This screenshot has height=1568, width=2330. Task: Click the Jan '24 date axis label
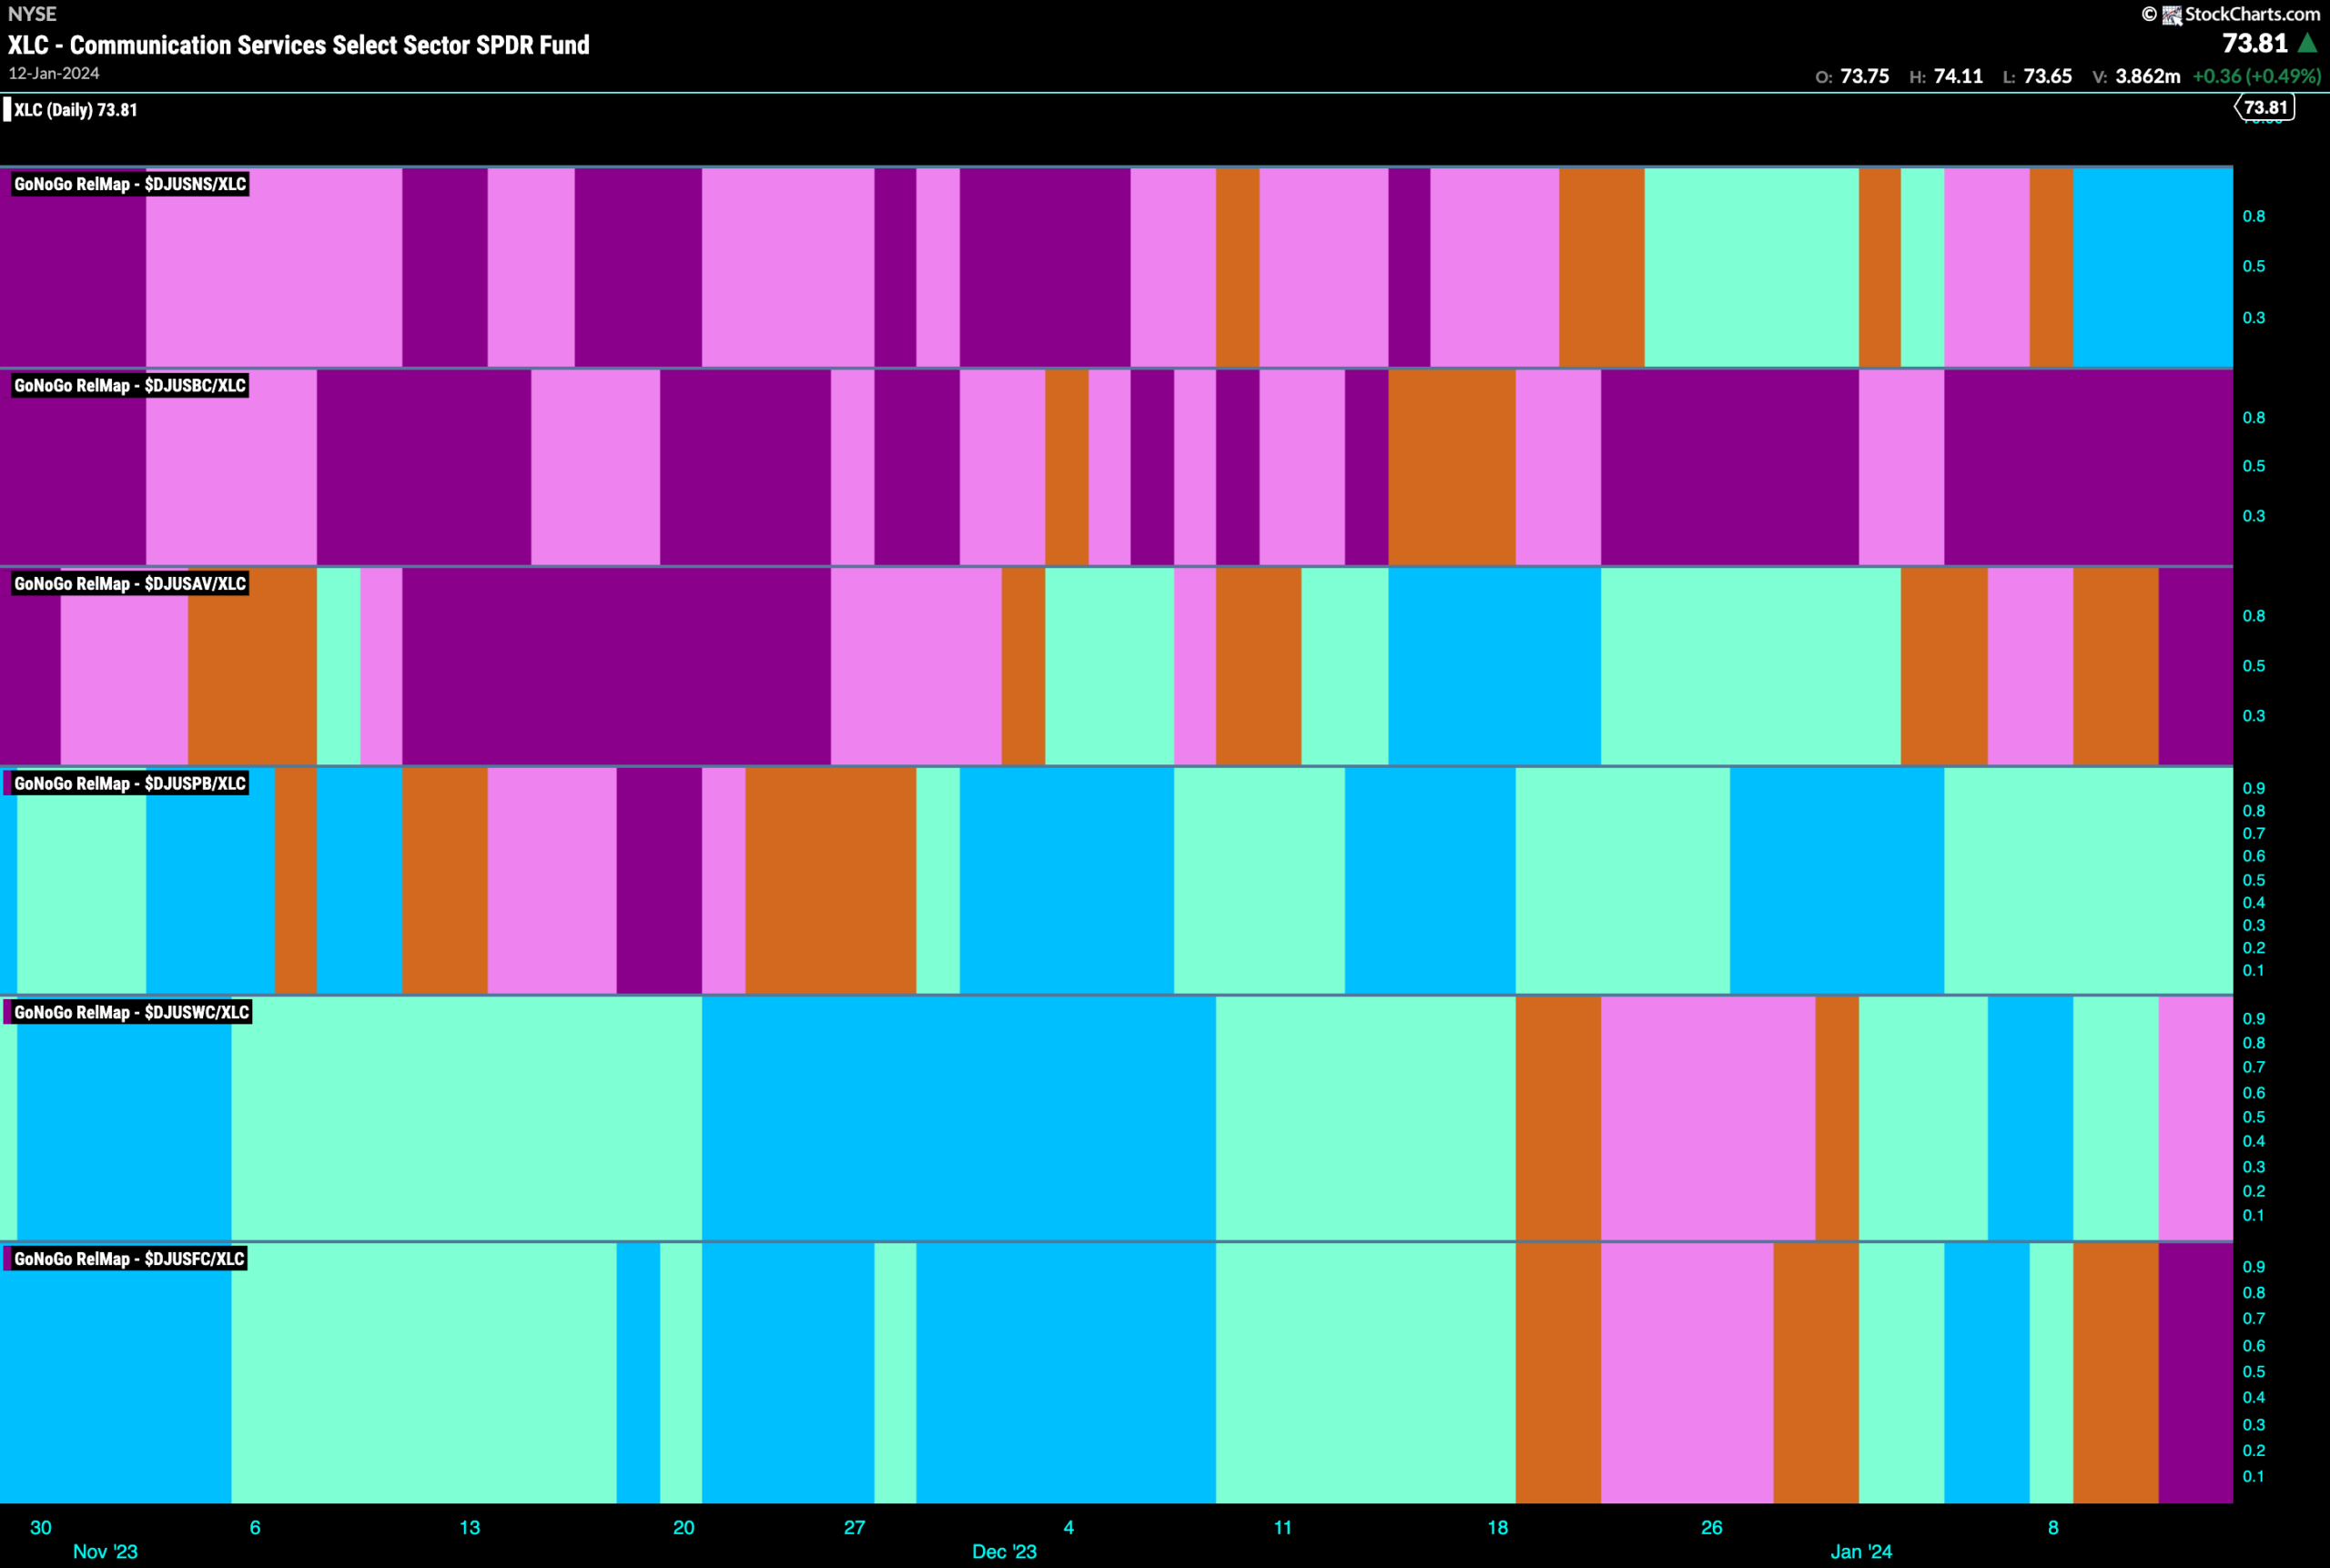(1861, 1551)
